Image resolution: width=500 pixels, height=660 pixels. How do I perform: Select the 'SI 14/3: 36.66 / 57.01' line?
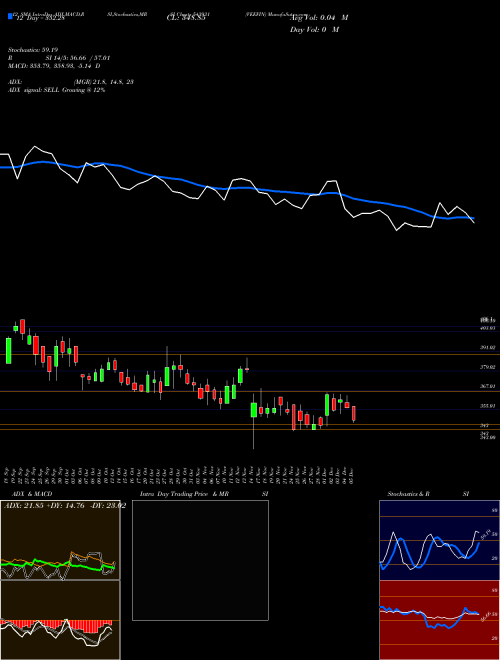[78, 58]
